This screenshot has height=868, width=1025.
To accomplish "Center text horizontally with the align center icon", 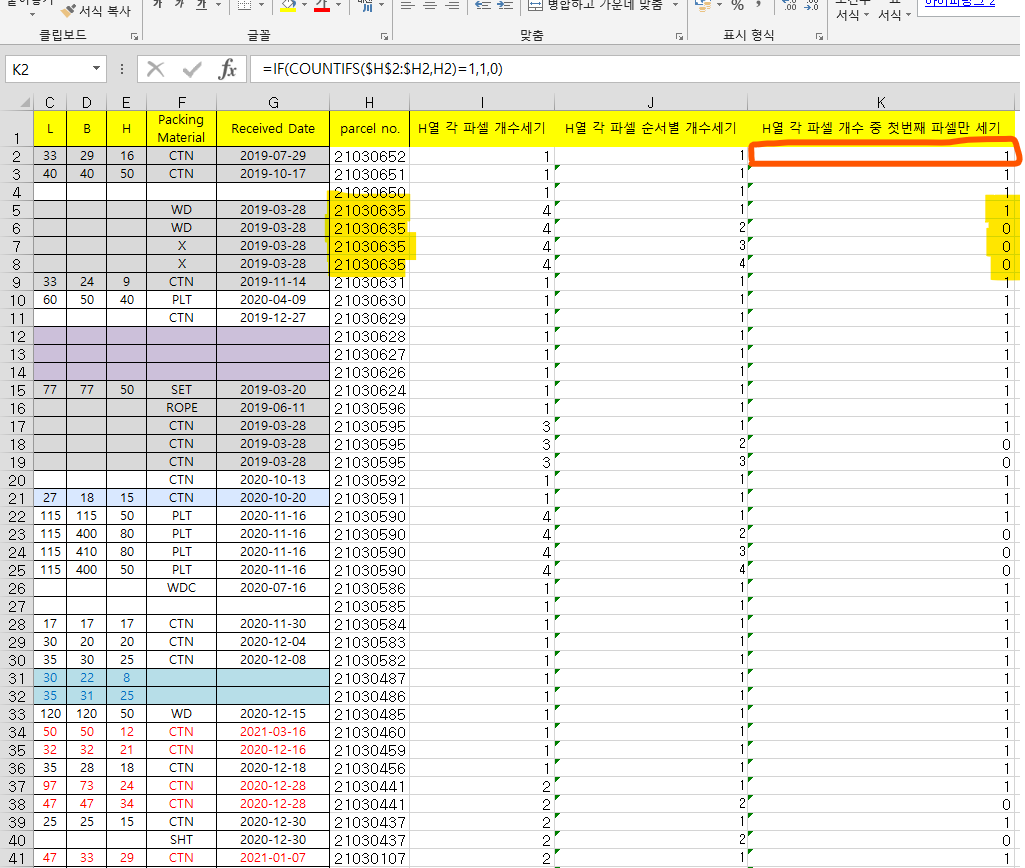I will [429, 6].
